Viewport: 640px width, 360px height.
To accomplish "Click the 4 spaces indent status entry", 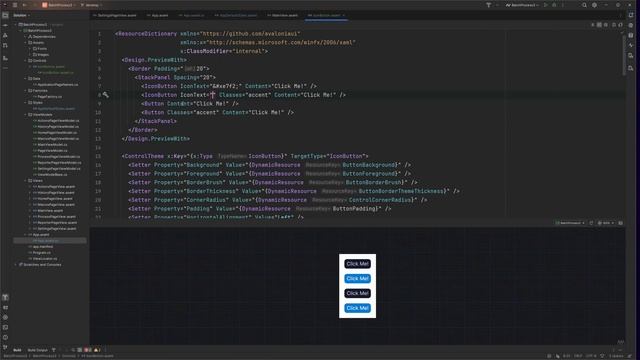I will tap(616, 356).
